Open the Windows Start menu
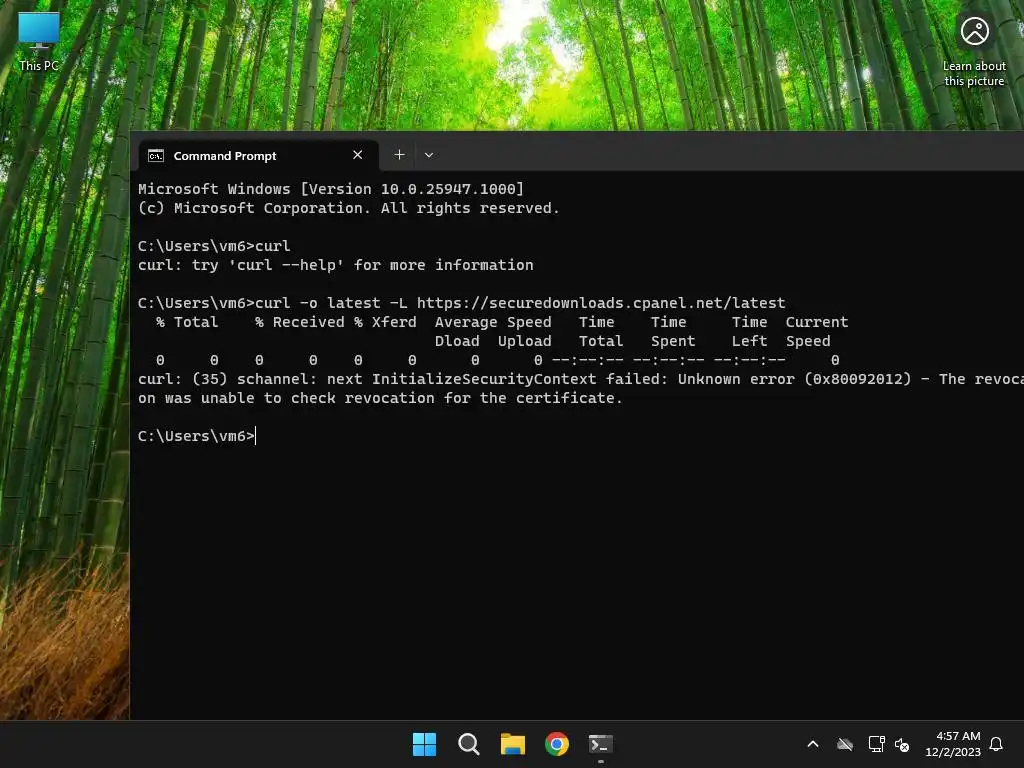This screenshot has width=1024, height=768. coord(424,744)
